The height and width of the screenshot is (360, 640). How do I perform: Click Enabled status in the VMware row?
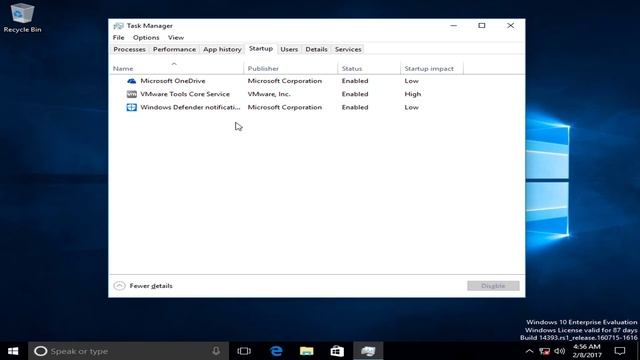coord(355,94)
